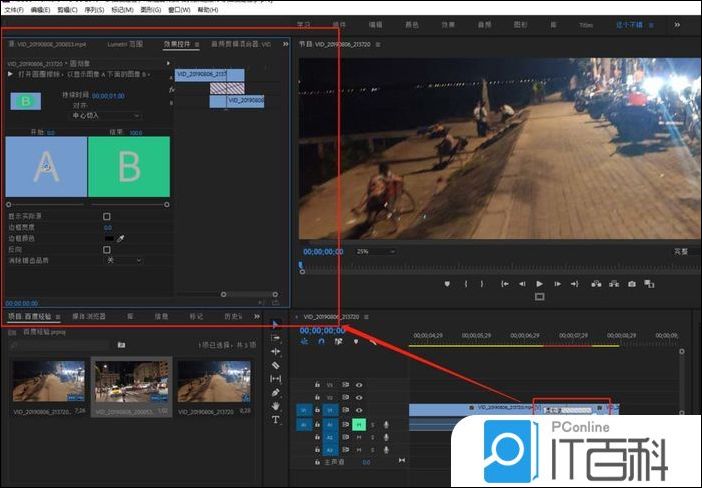Switch to the 效果控件 tab

point(179,44)
